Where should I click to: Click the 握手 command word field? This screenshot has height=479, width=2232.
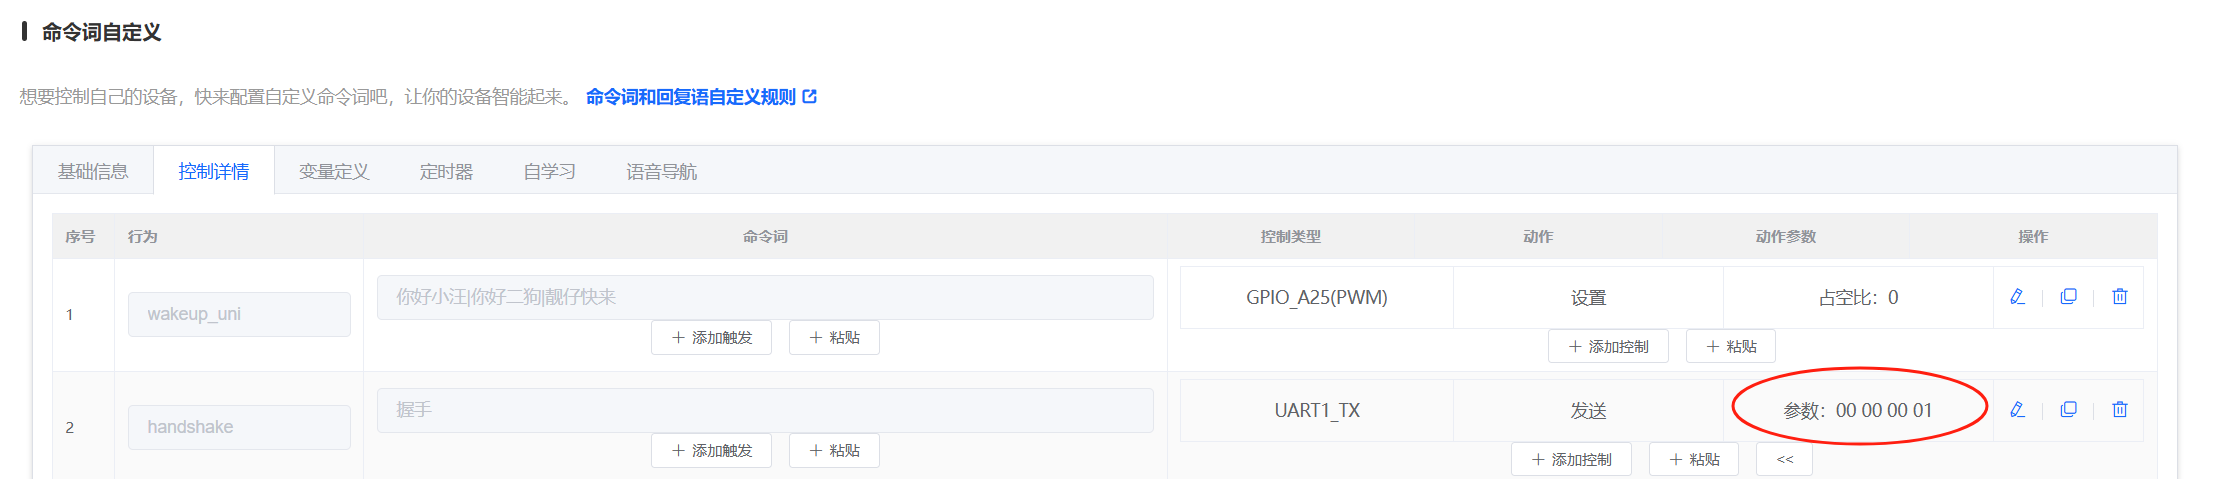(765, 410)
